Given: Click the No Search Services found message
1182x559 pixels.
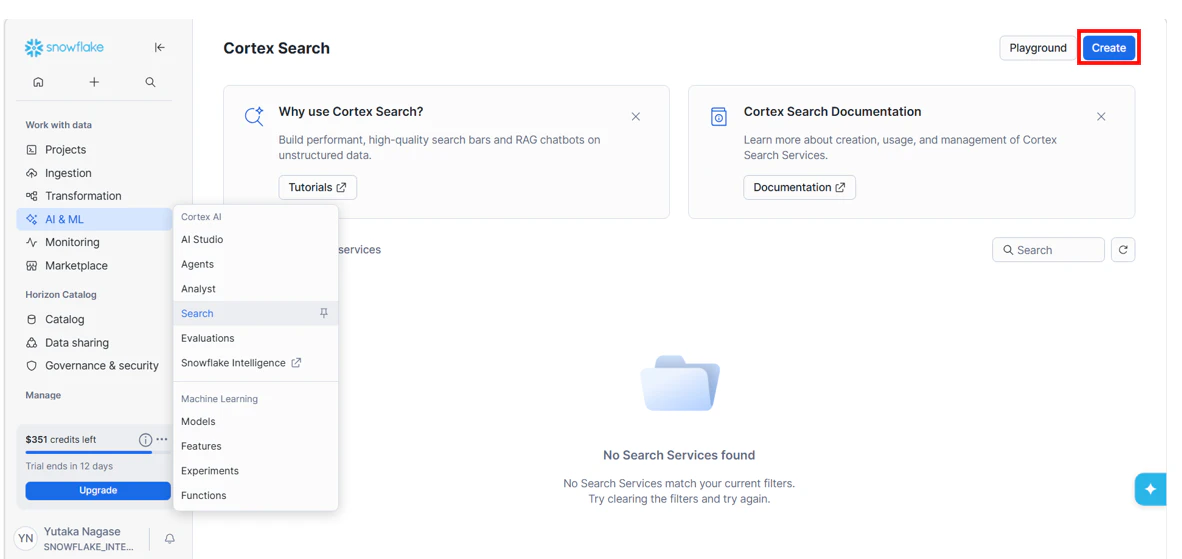Looking at the screenshot, I should coord(679,455).
